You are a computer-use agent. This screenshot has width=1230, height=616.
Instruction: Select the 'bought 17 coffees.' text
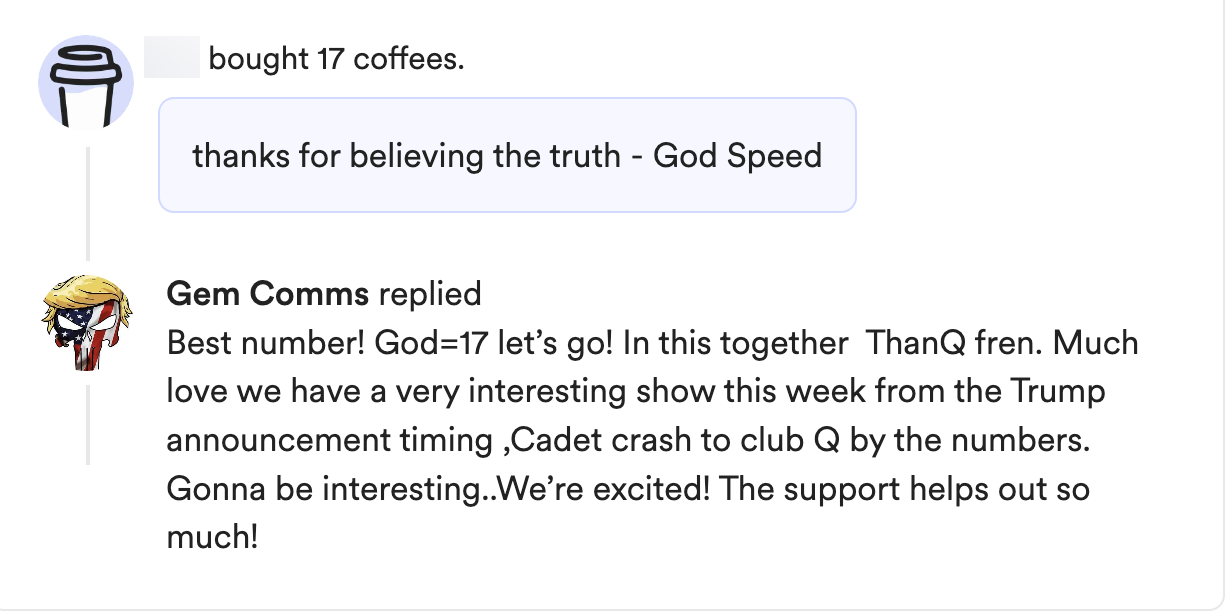(336, 60)
